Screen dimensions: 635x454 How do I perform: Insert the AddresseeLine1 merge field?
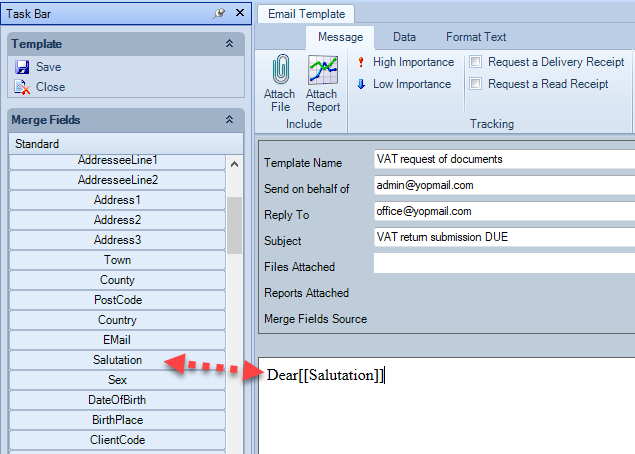117,161
